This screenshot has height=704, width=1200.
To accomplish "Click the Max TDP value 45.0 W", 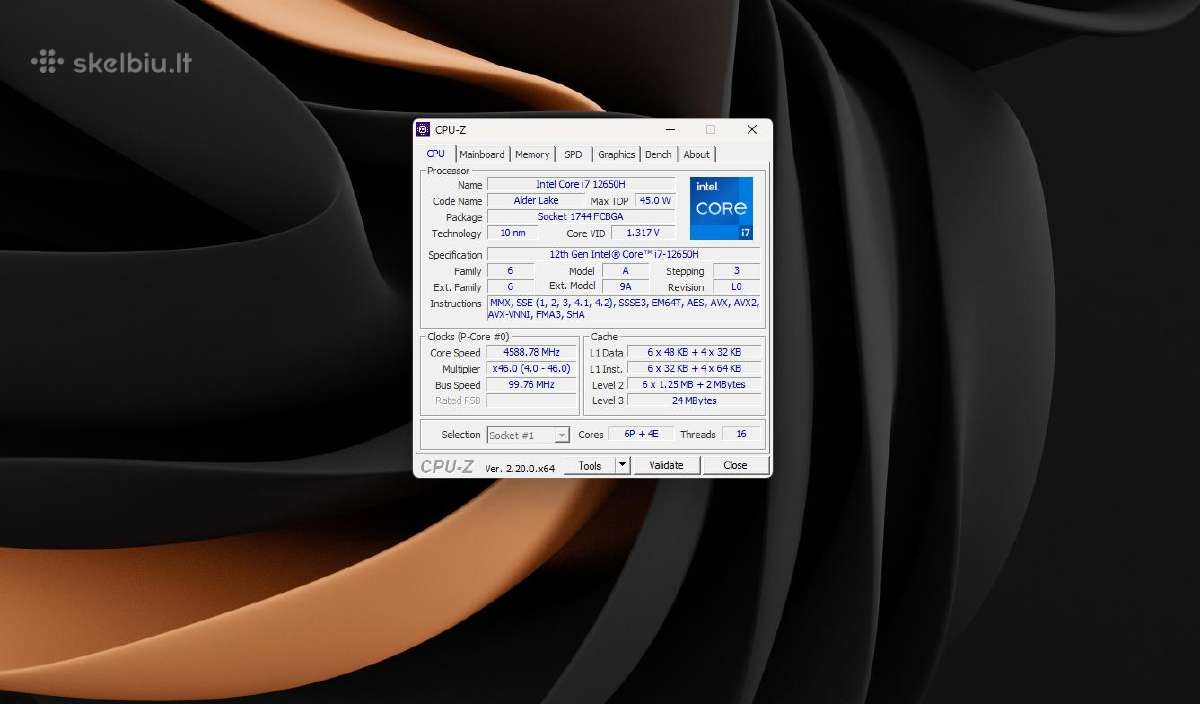I will [x=654, y=201].
